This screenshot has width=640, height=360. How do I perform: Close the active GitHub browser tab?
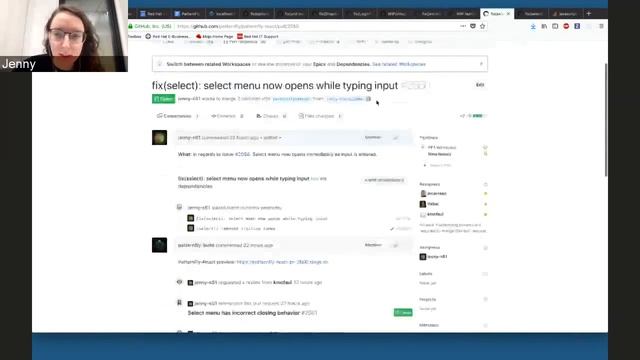[508, 13]
